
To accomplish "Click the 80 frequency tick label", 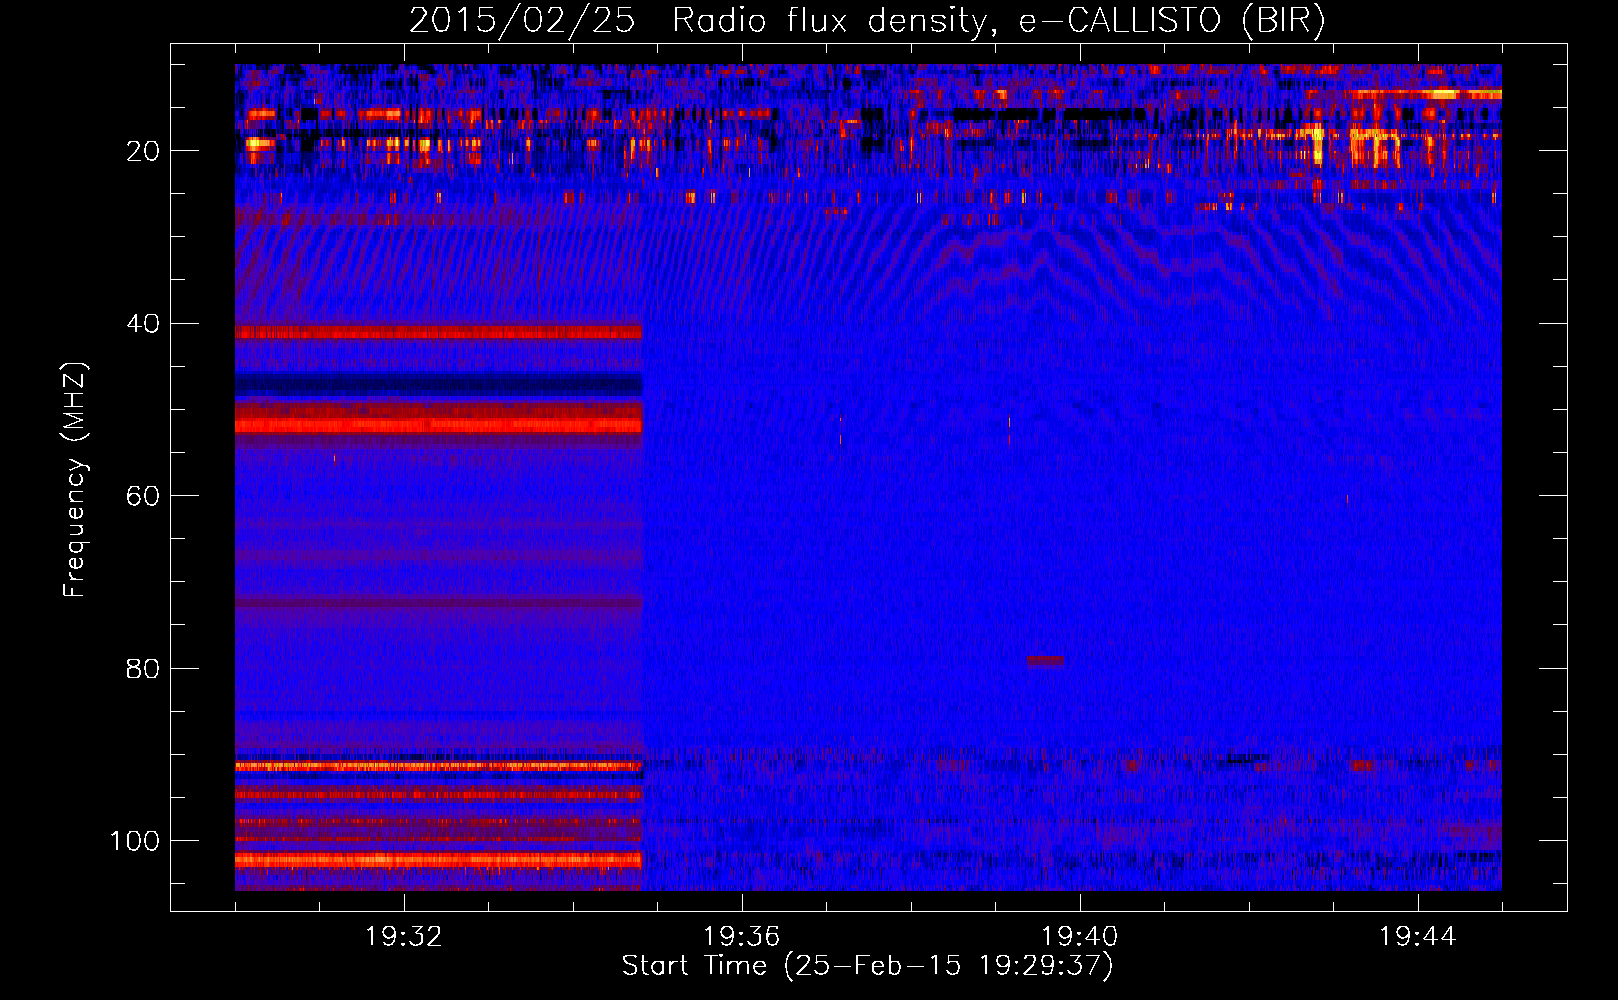I will click(x=144, y=668).
